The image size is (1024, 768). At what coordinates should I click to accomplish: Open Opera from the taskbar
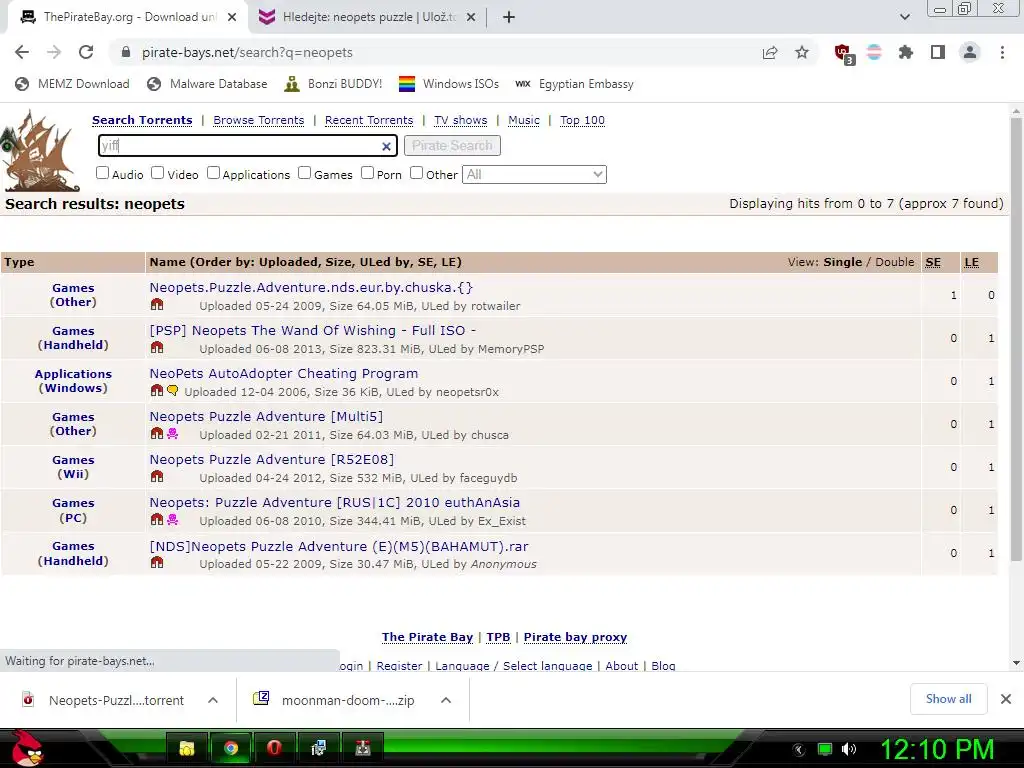point(274,748)
